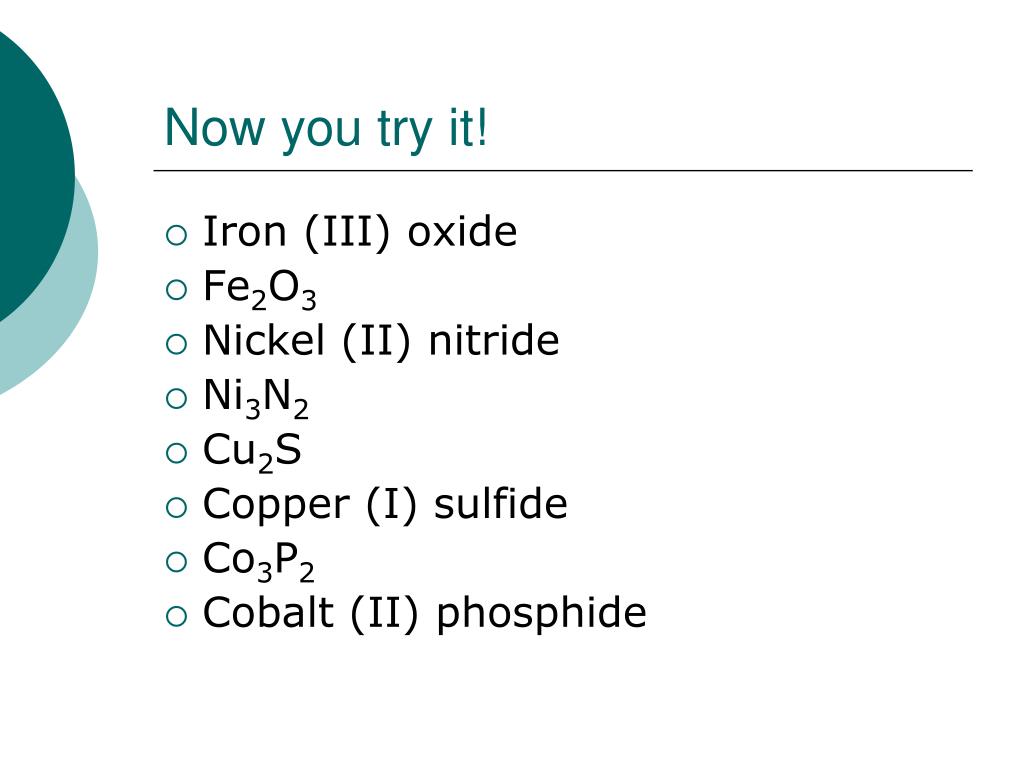Click the bullet circle beside Cu2S

[x=176, y=453]
